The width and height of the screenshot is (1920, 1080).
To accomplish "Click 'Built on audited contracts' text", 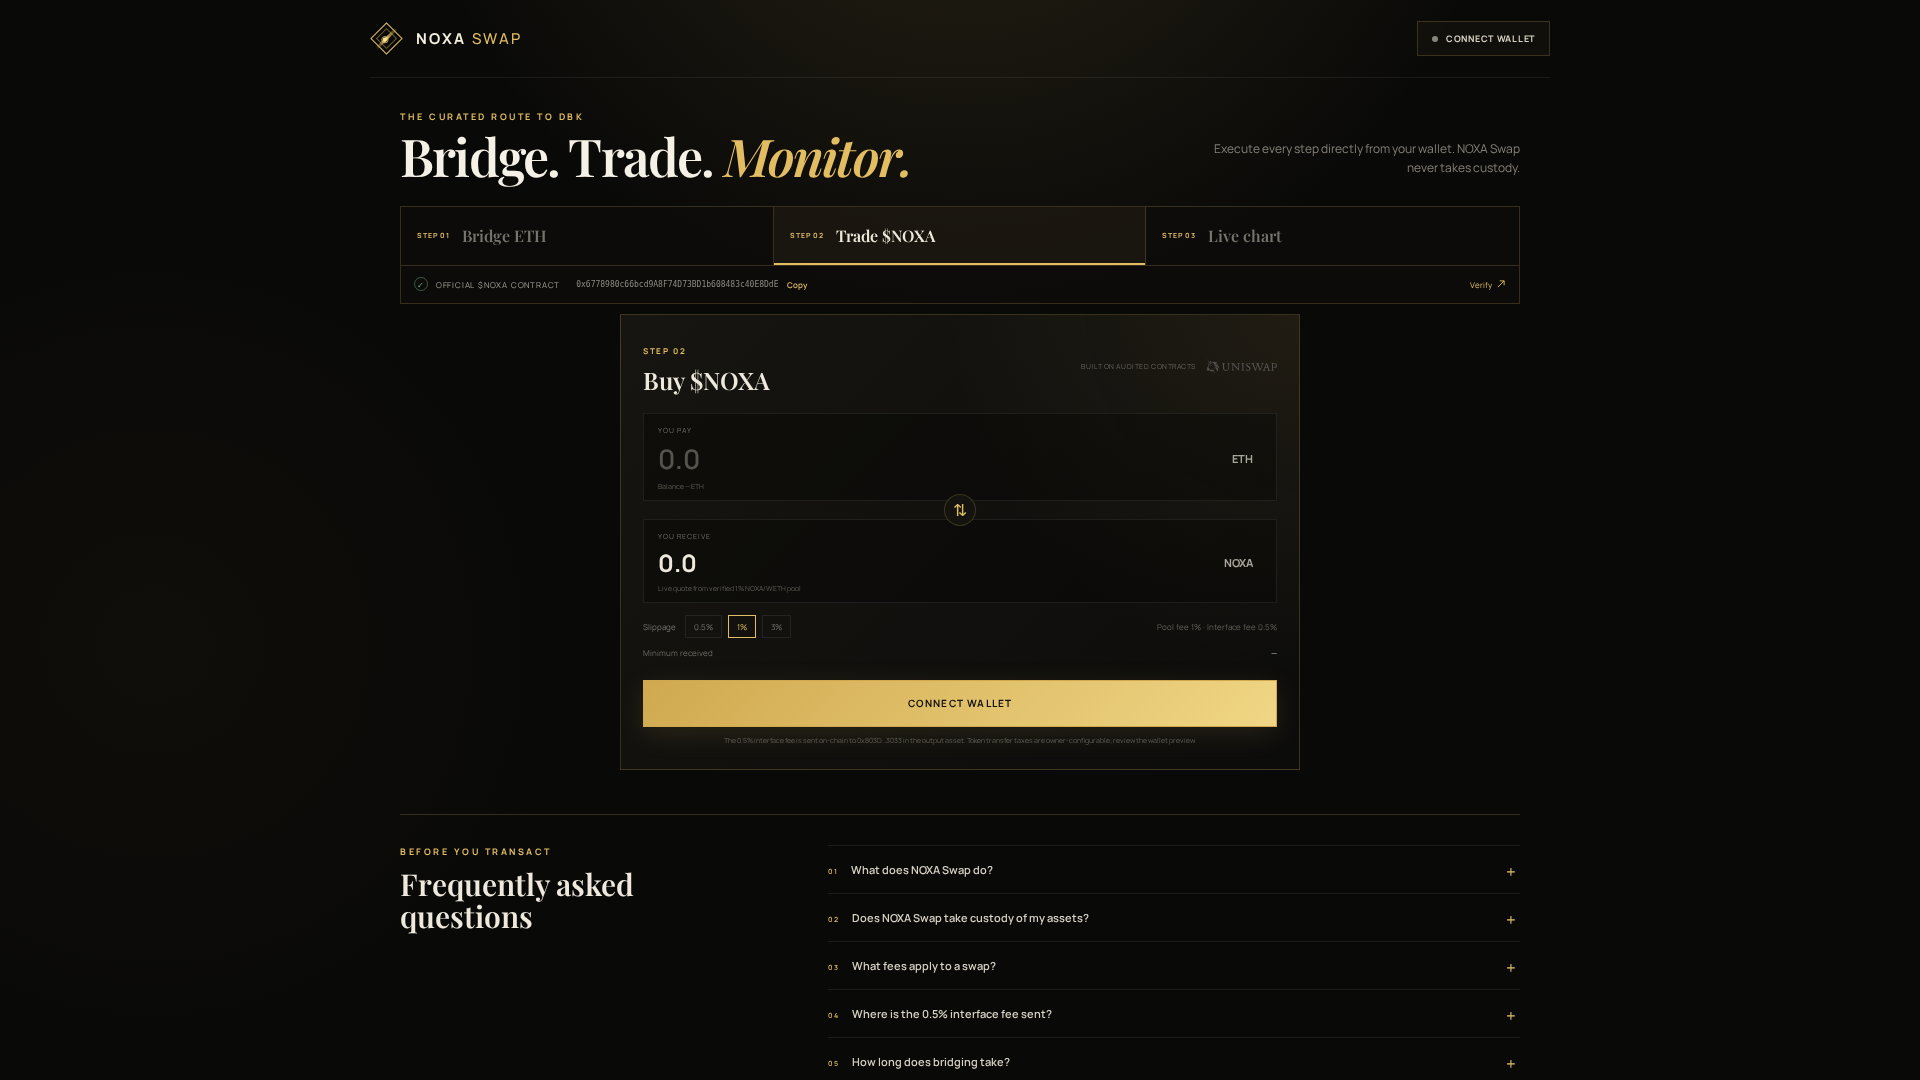I will pos(1137,367).
